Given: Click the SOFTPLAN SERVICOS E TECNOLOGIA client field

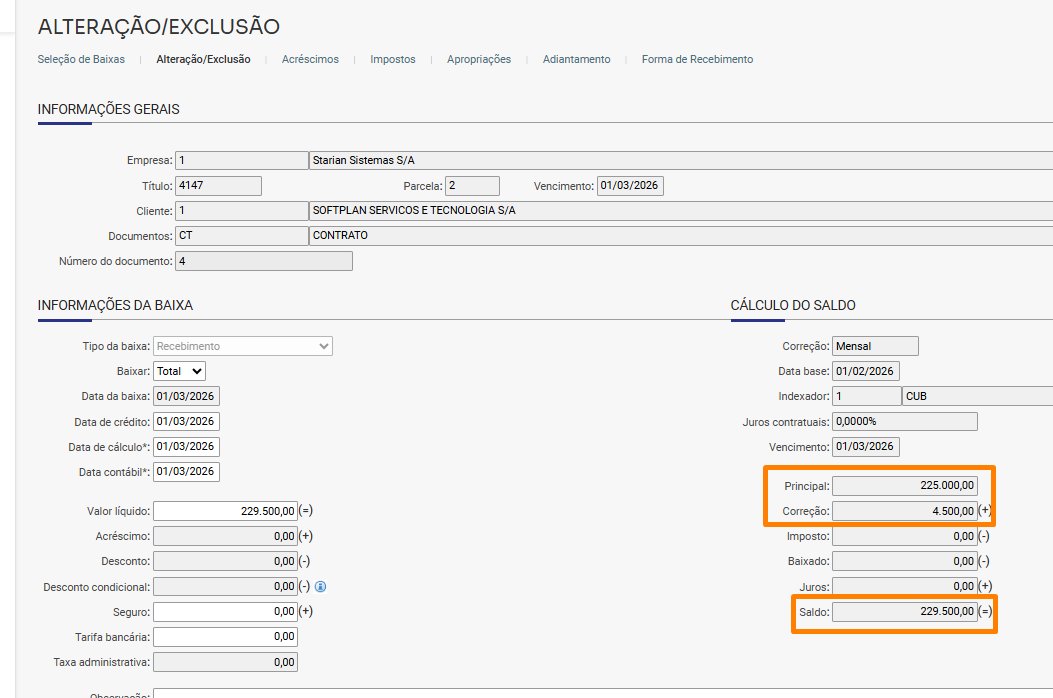Looking at the screenshot, I should point(681,210).
